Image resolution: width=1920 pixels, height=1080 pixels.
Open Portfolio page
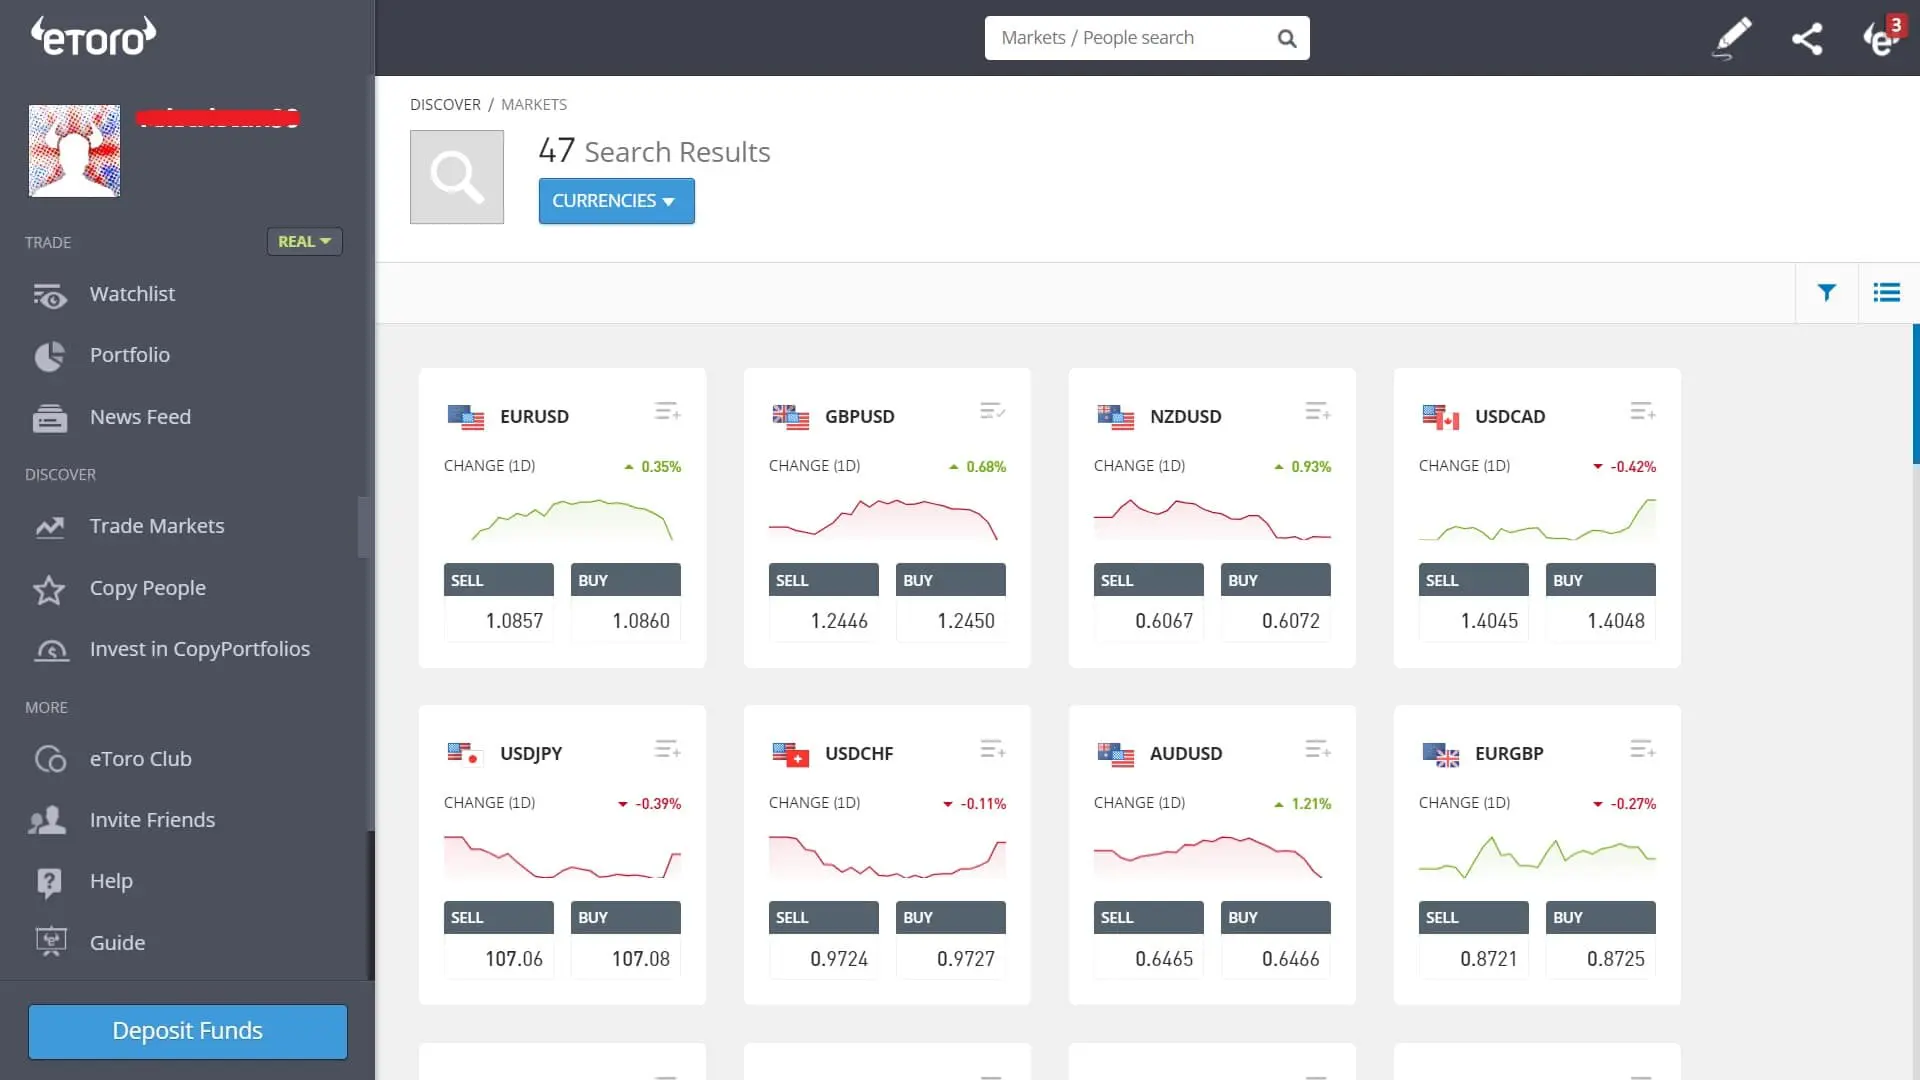pos(129,355)
